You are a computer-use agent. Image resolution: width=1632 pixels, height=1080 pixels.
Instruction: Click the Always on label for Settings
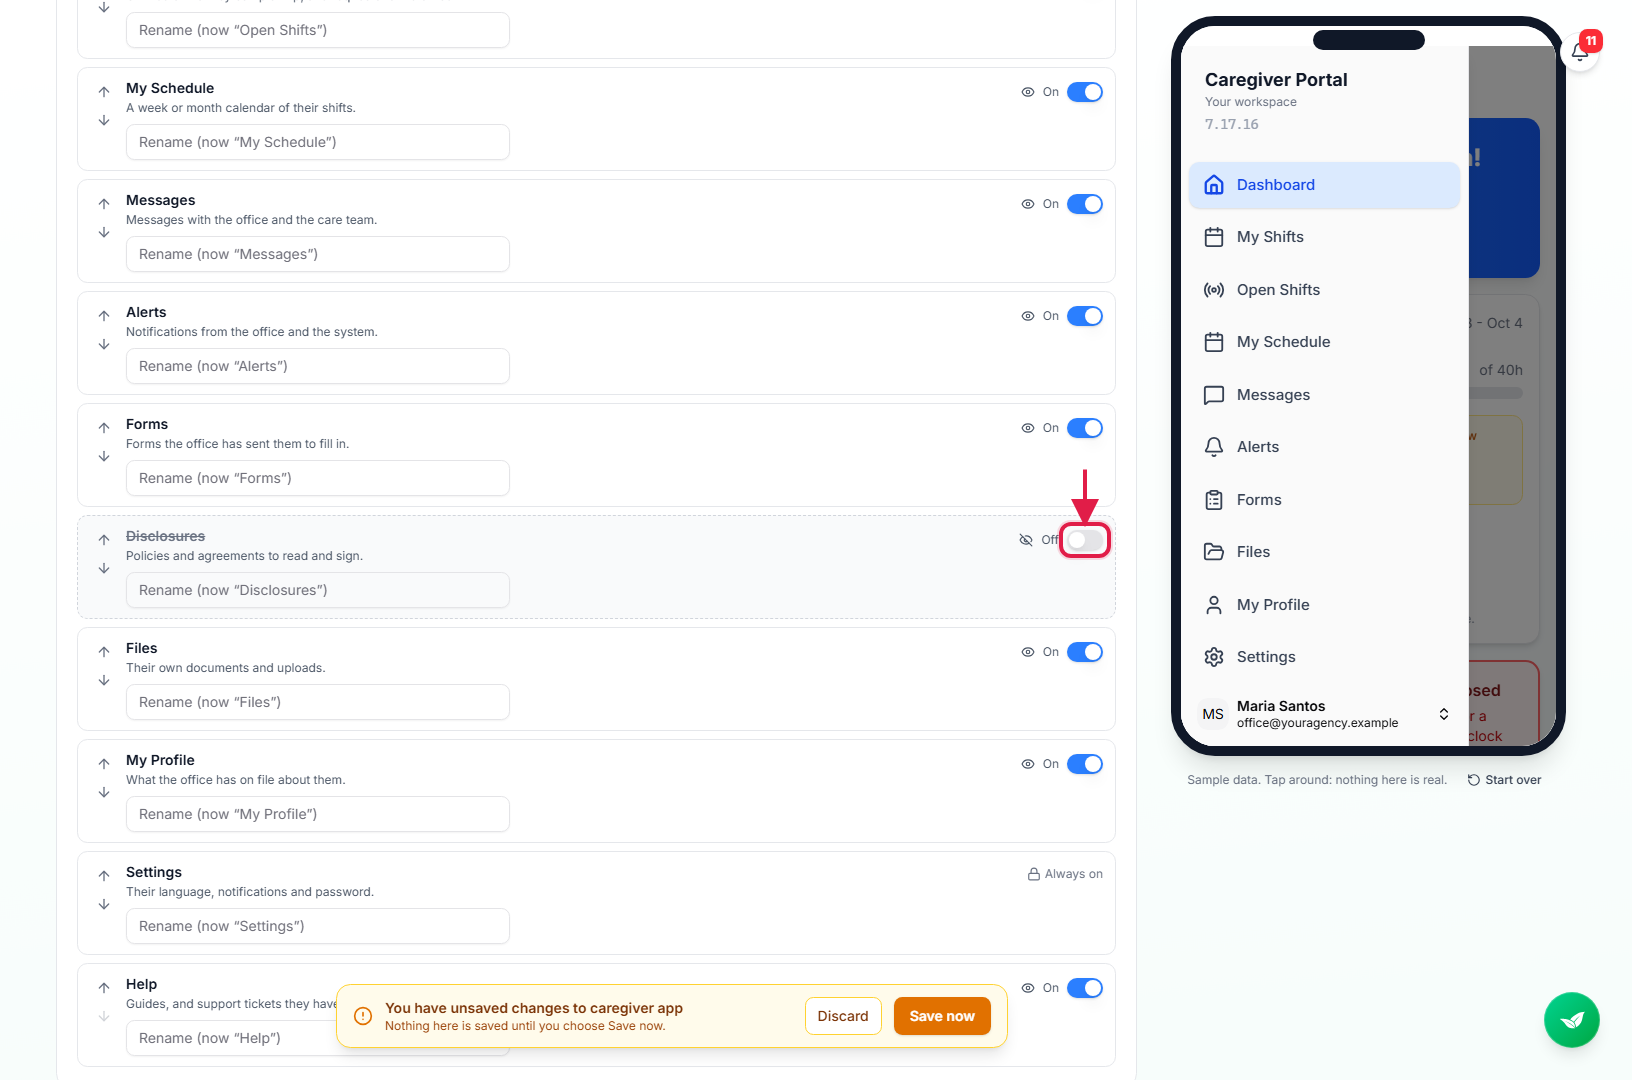click(1065, 874)
